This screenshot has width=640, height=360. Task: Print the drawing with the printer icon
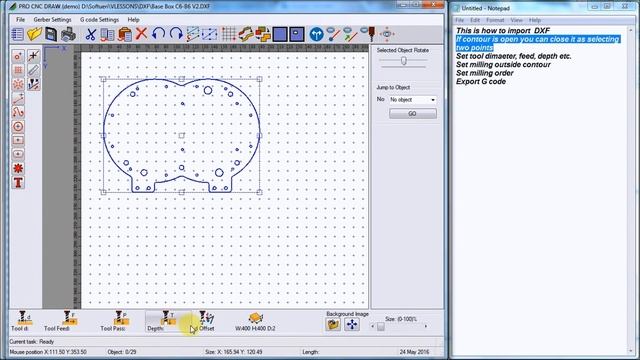click(x=68, y=34)
